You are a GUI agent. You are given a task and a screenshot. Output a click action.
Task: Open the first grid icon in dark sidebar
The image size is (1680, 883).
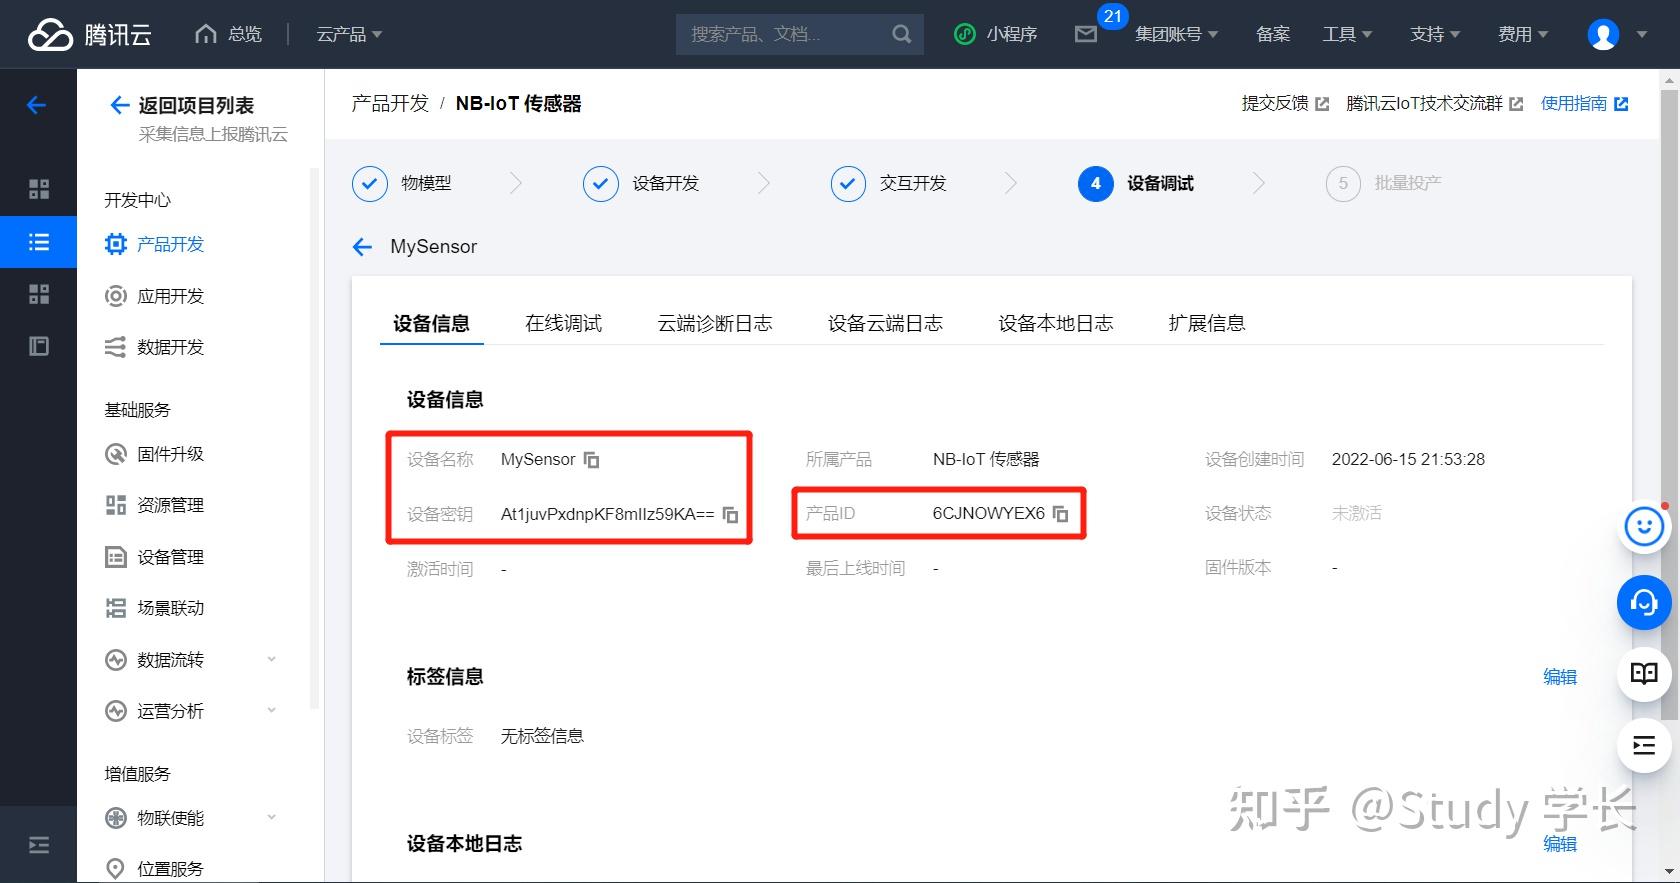[x=39, y=189]
